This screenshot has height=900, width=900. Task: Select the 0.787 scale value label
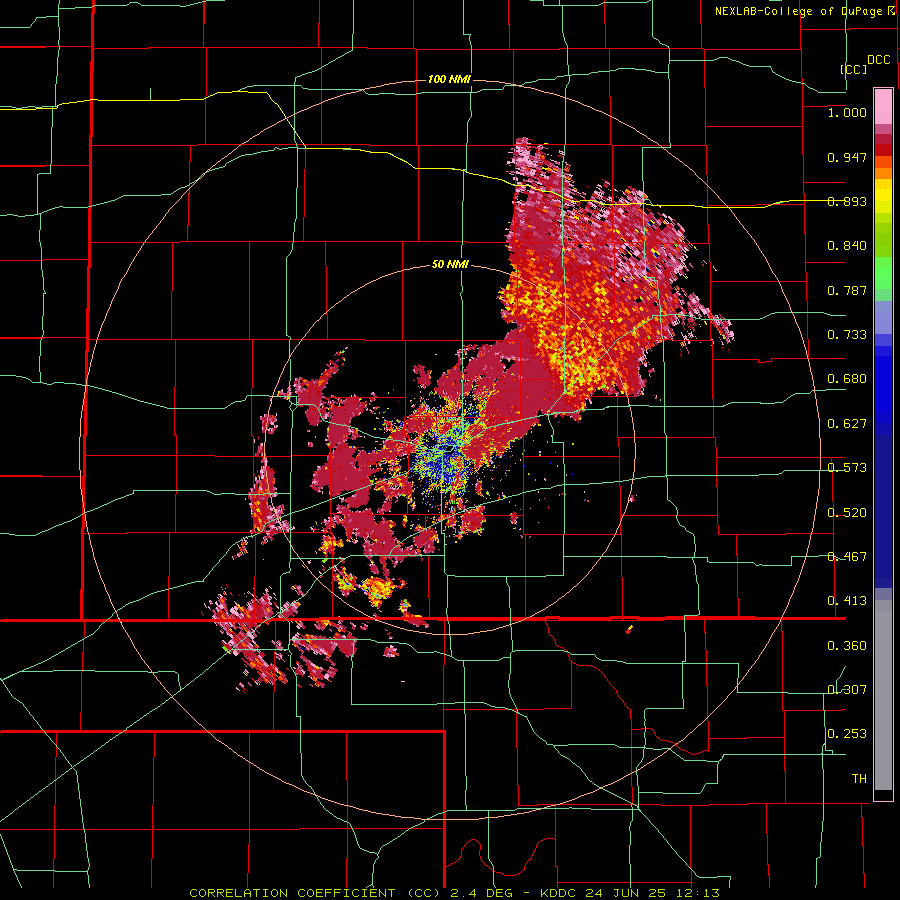tap(847, 290)
